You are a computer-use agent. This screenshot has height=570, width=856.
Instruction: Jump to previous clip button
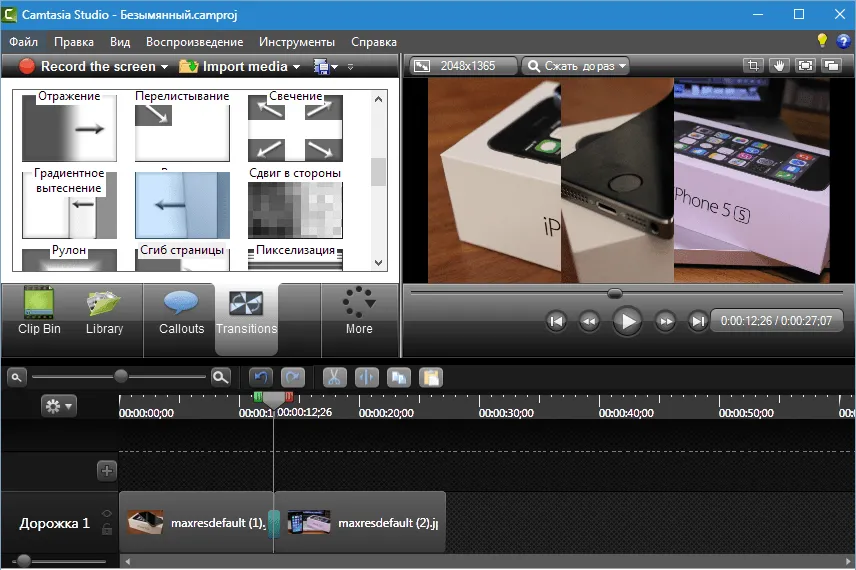pos(556,321)
